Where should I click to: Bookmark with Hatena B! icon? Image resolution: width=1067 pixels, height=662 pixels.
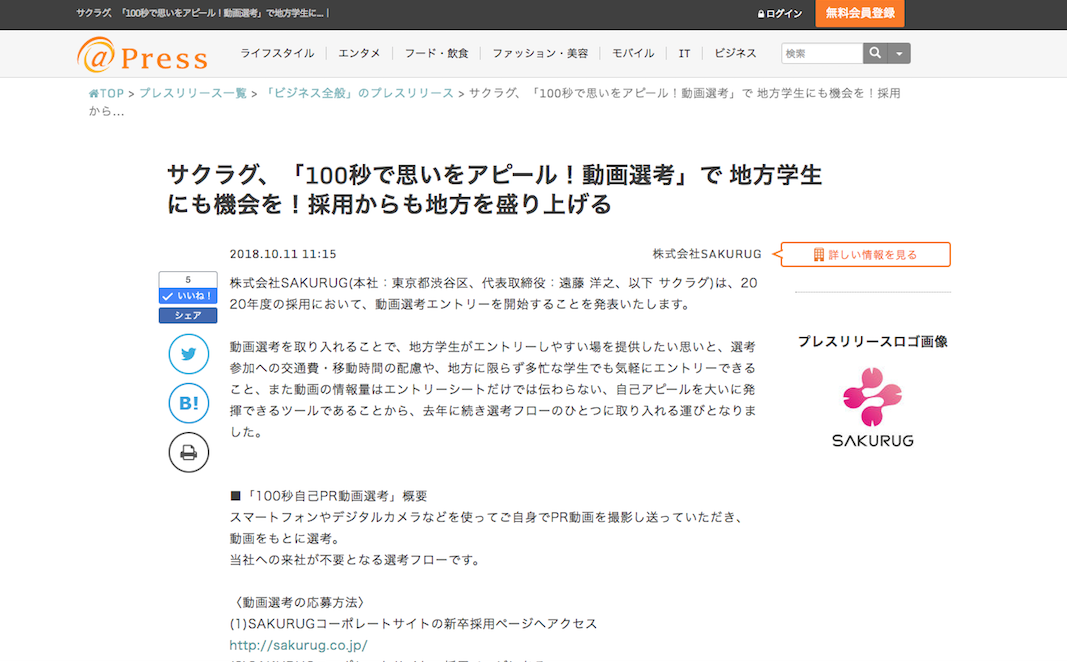click(x=188, y=403)
